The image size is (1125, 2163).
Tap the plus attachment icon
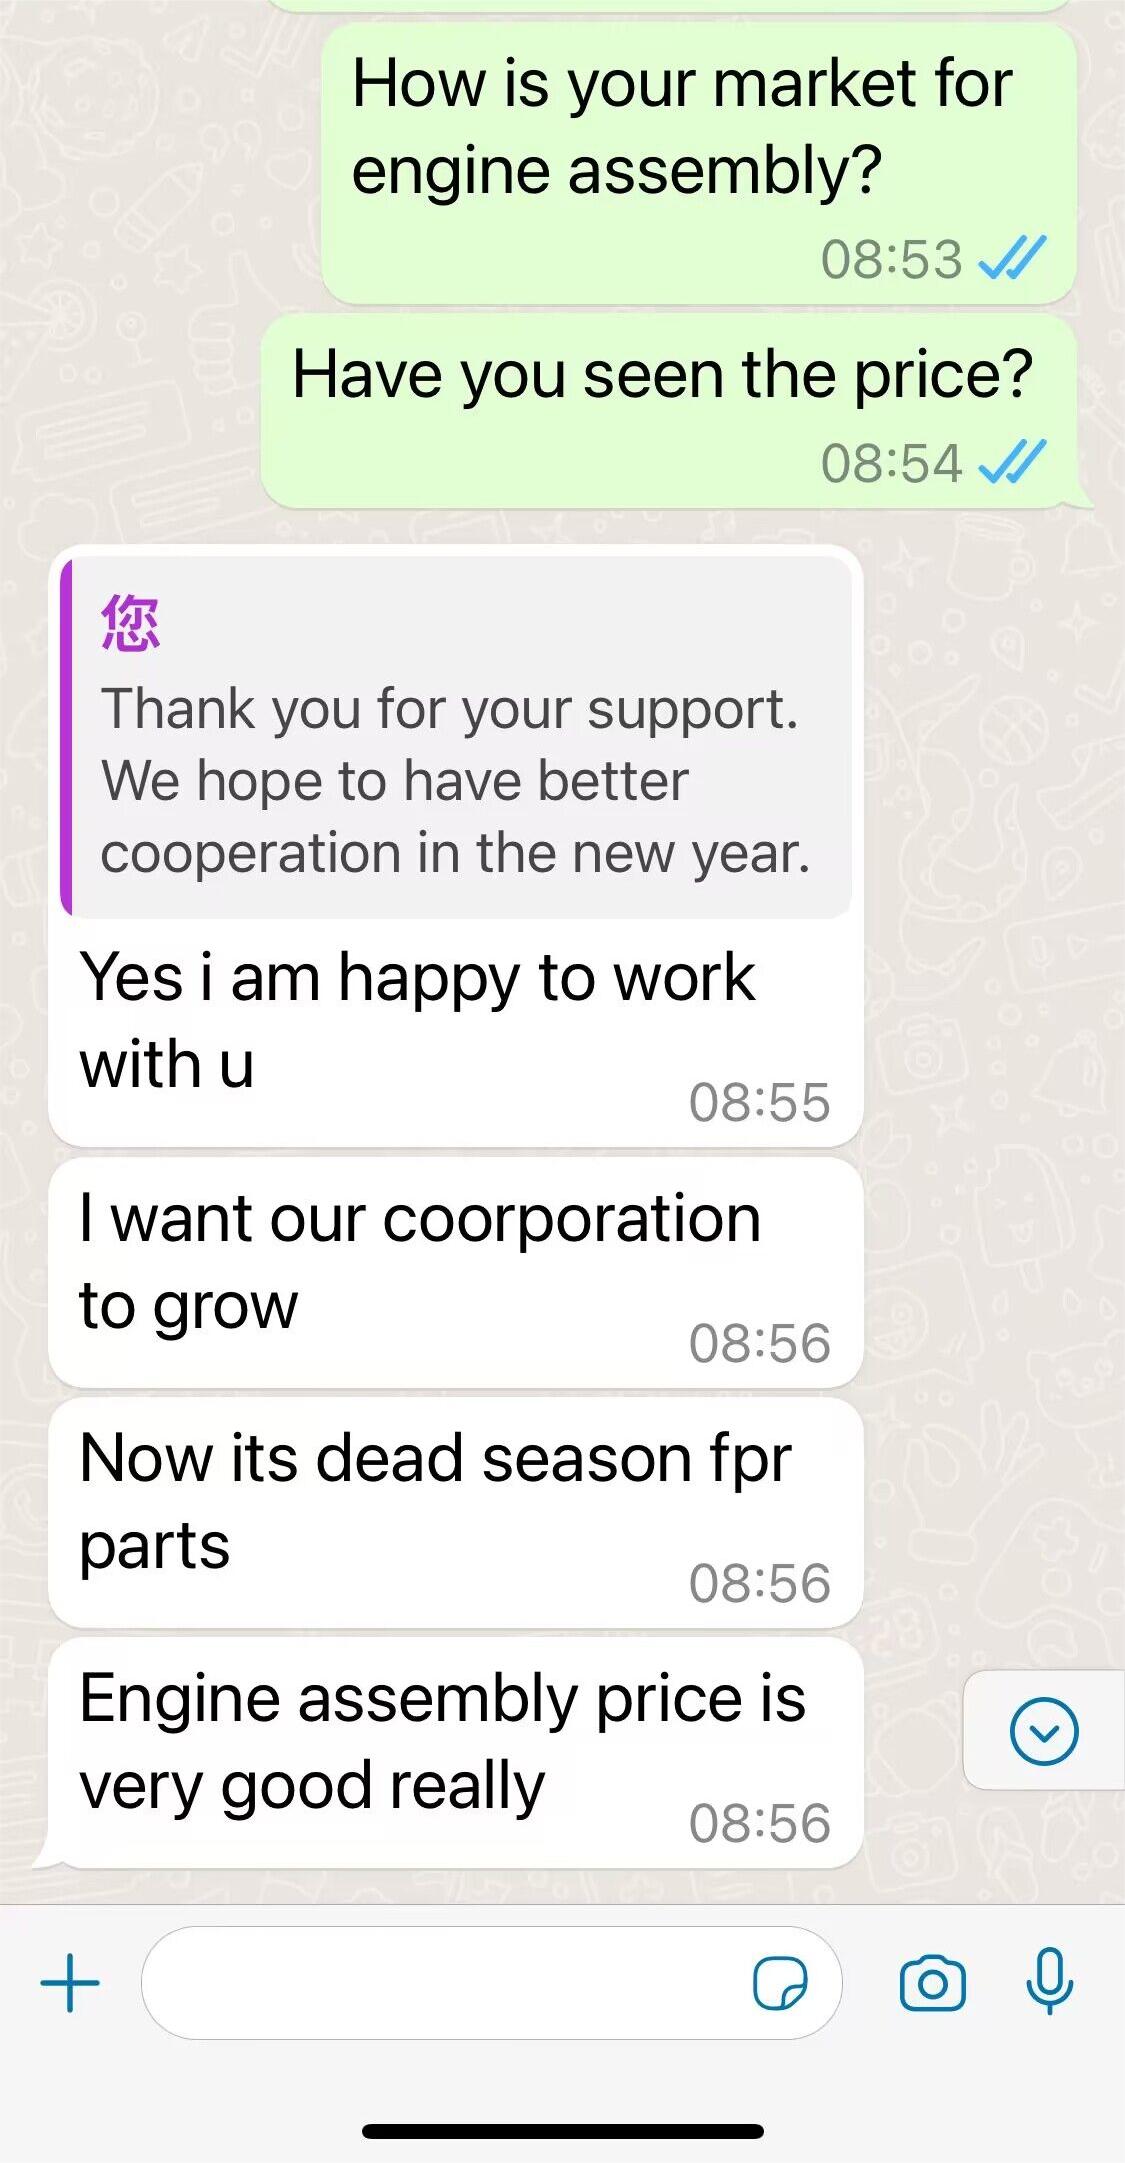[70, 1982]
